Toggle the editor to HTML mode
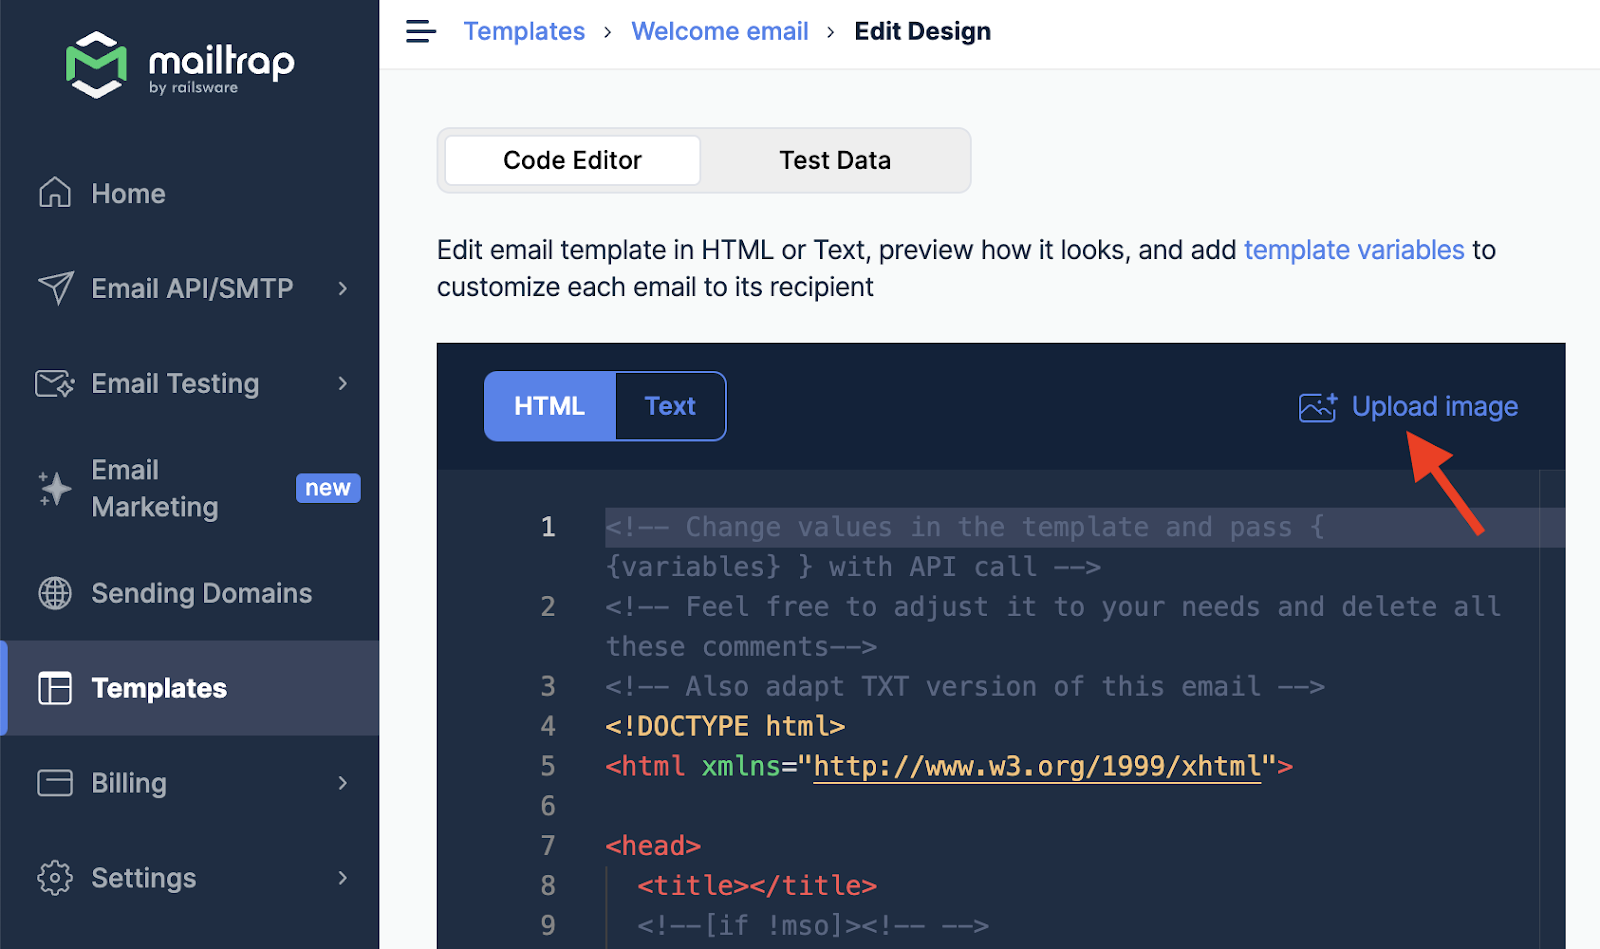This screenshot has width=1600, height=949. 549,406
